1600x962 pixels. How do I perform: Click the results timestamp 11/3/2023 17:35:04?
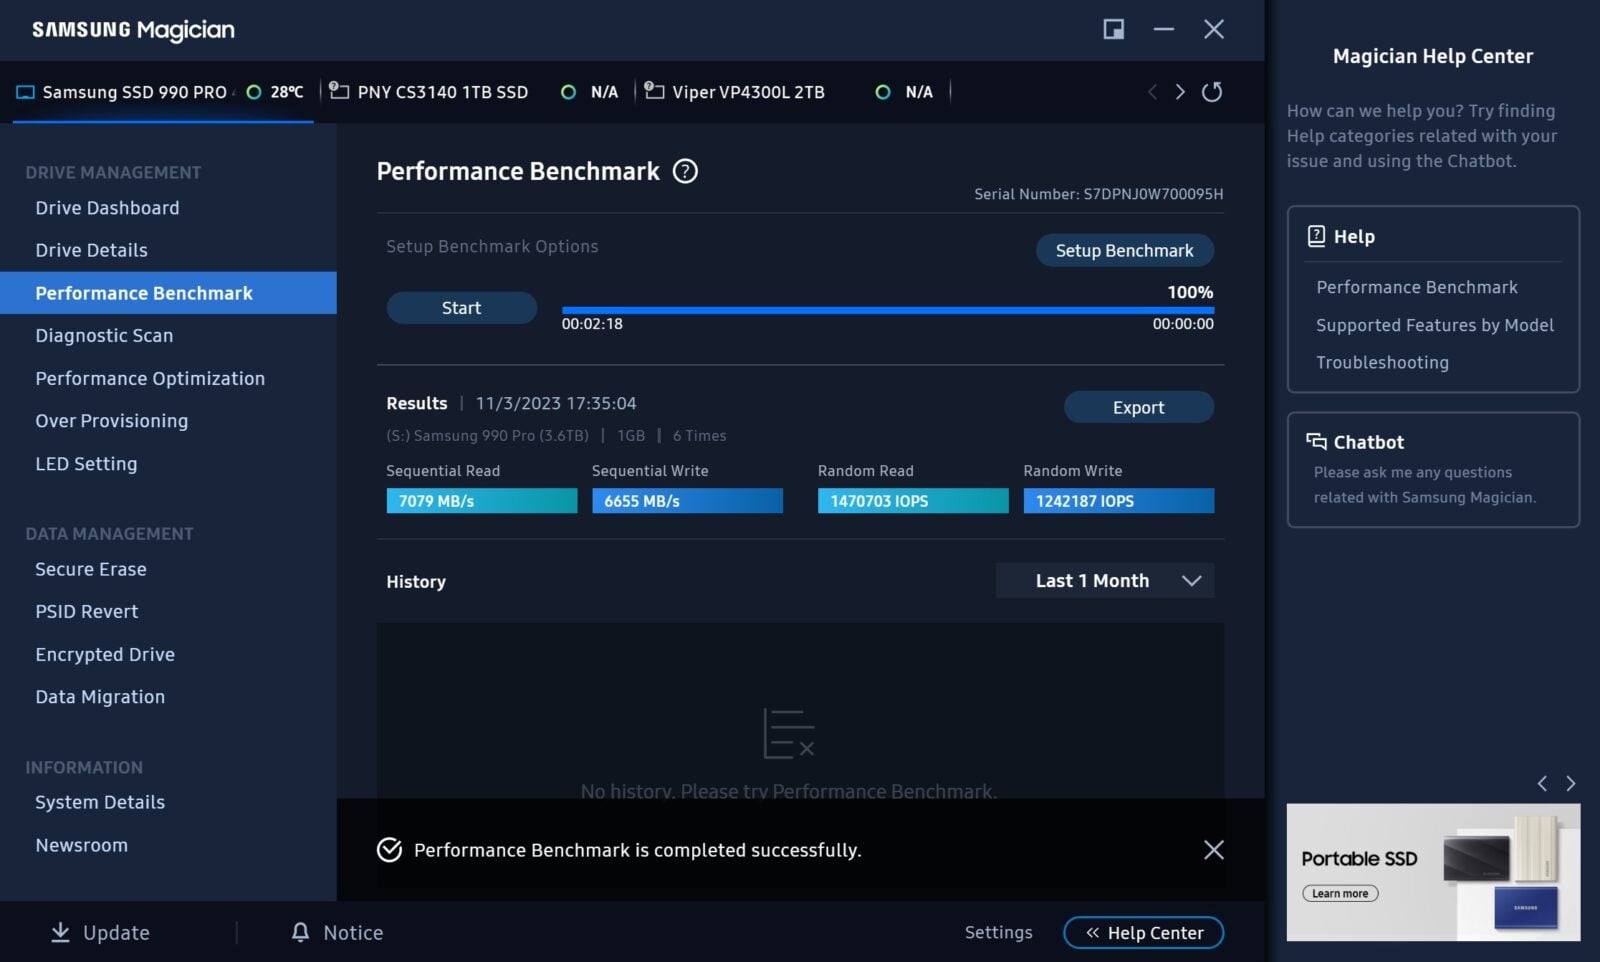point(556,403)
